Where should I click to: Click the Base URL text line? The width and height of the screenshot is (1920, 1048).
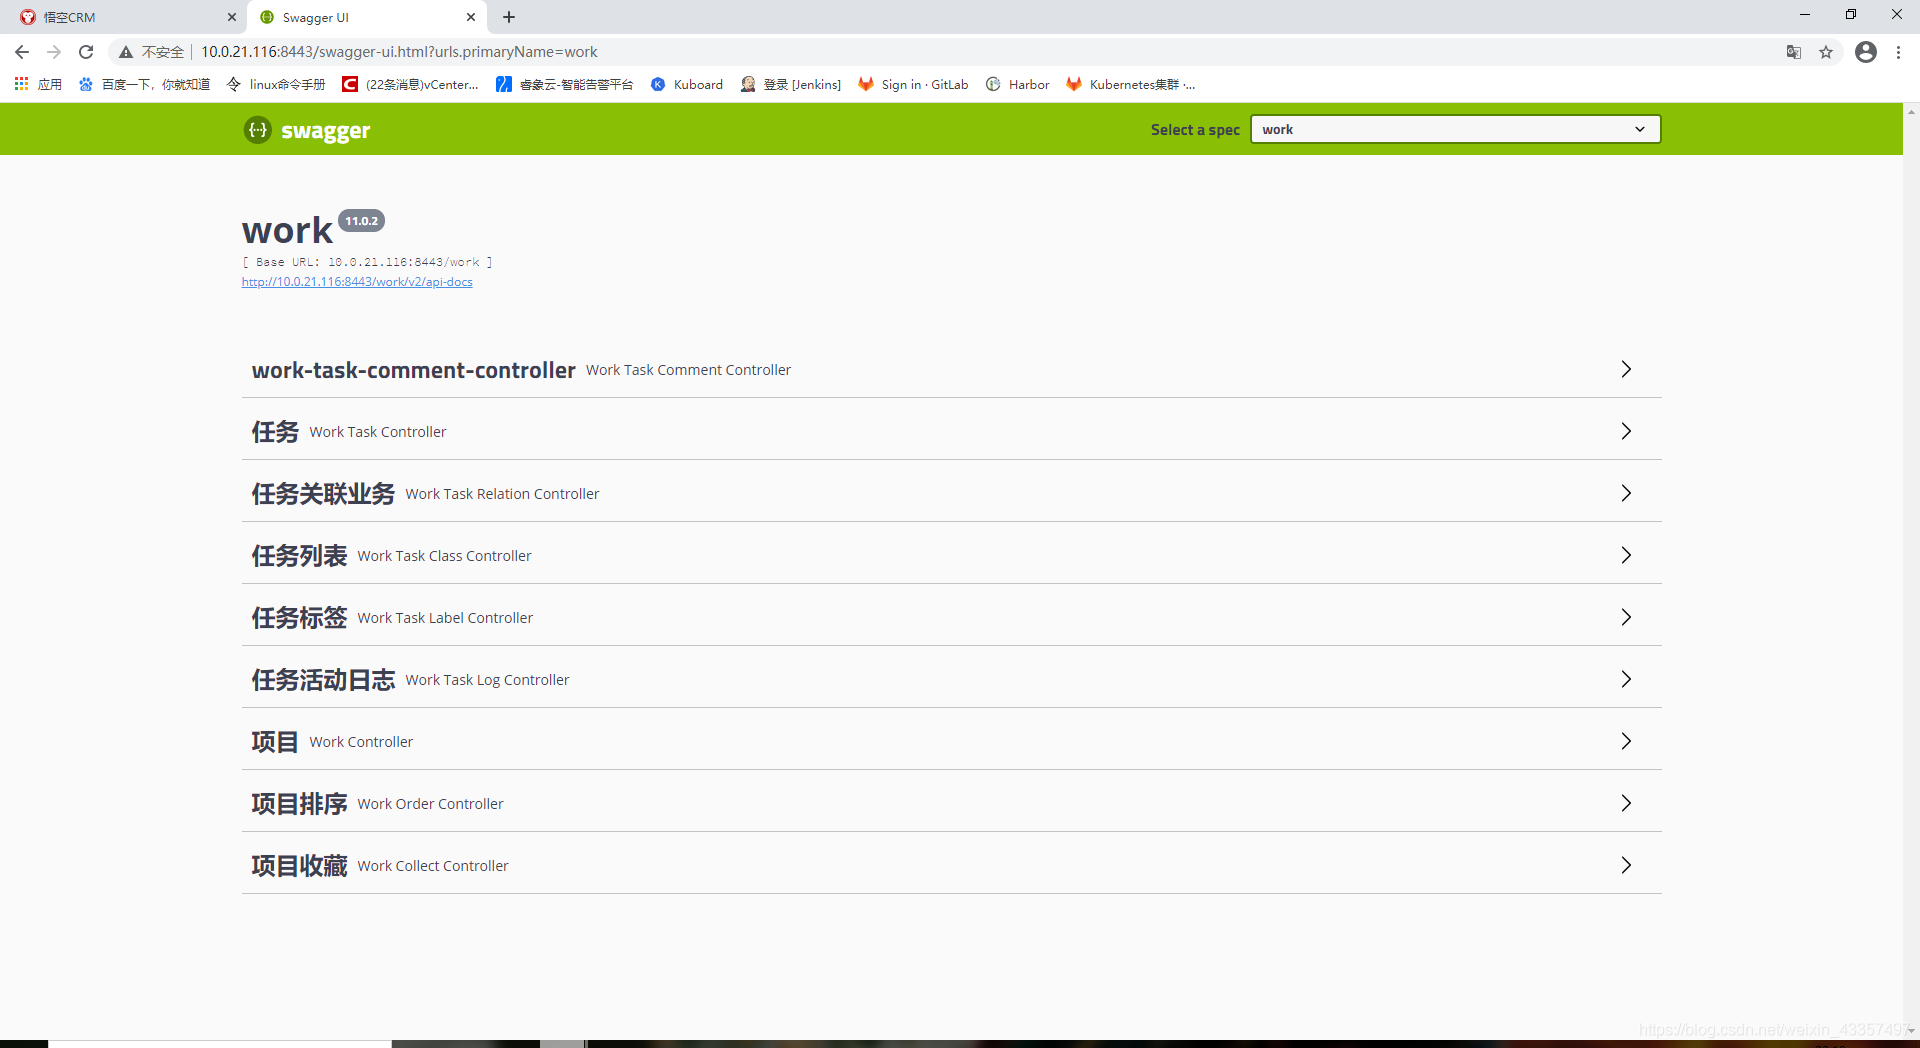367,262
